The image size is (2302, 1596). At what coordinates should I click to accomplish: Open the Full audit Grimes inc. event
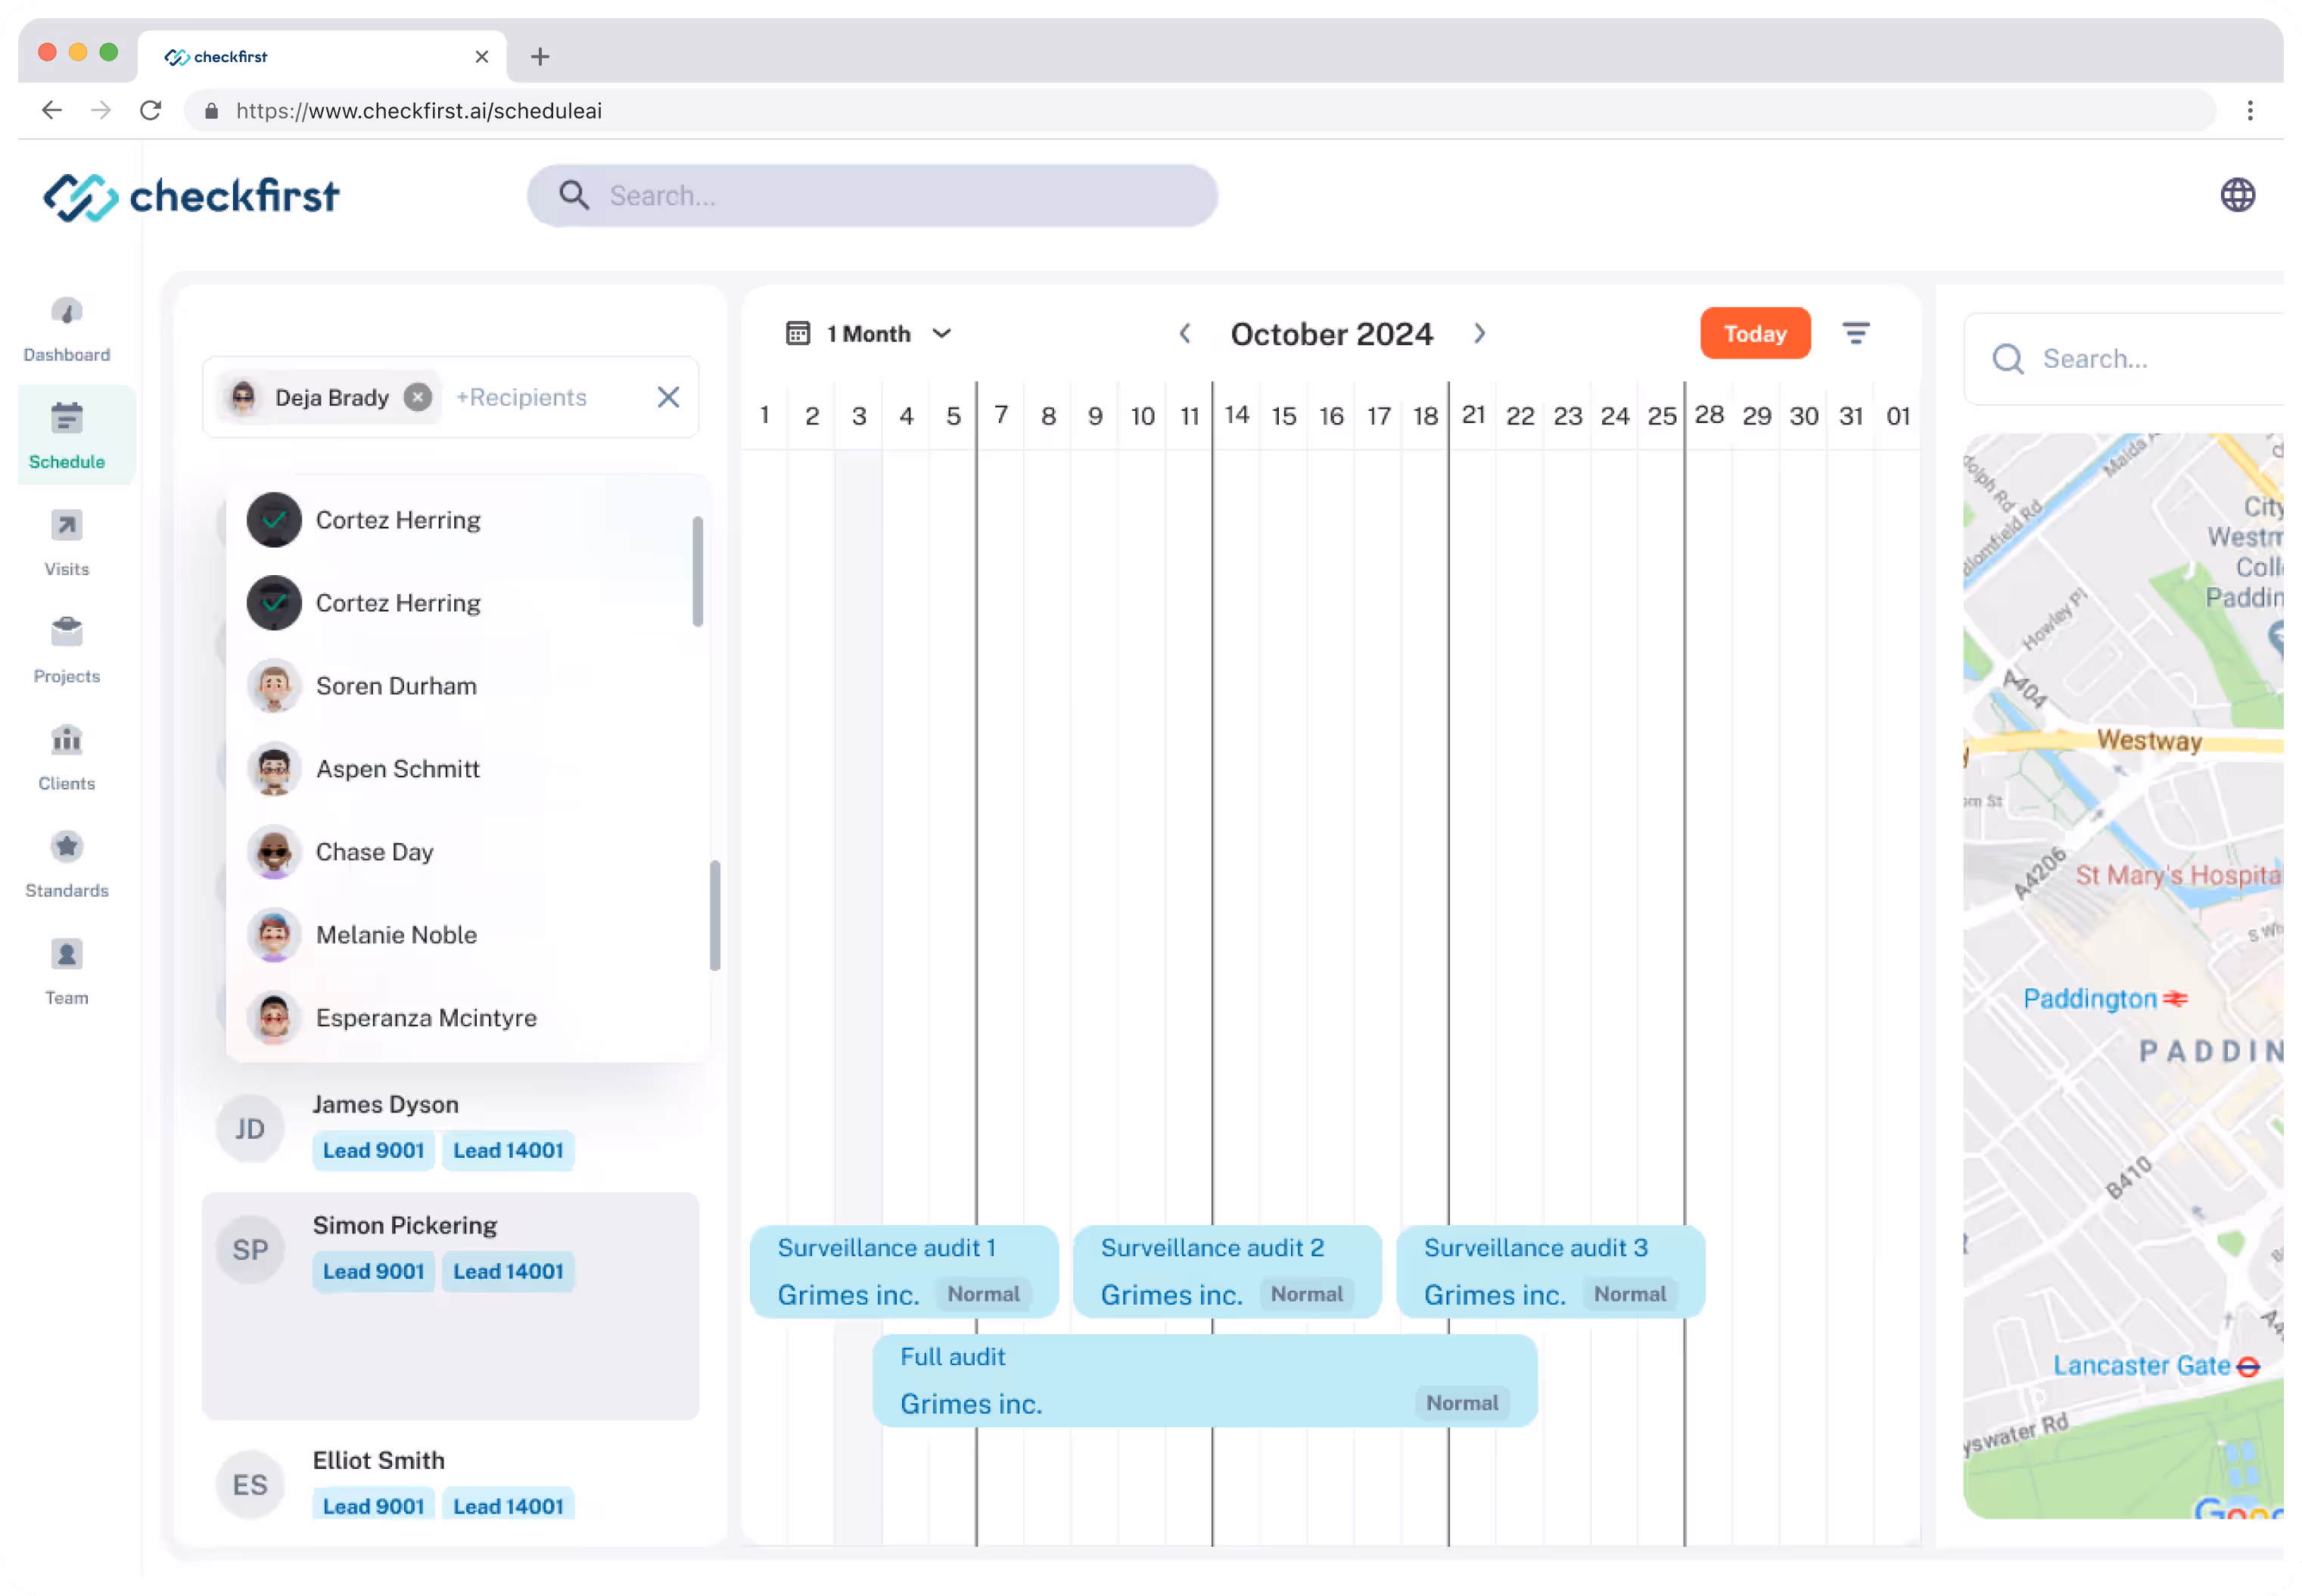(x=1204, y=1380)
